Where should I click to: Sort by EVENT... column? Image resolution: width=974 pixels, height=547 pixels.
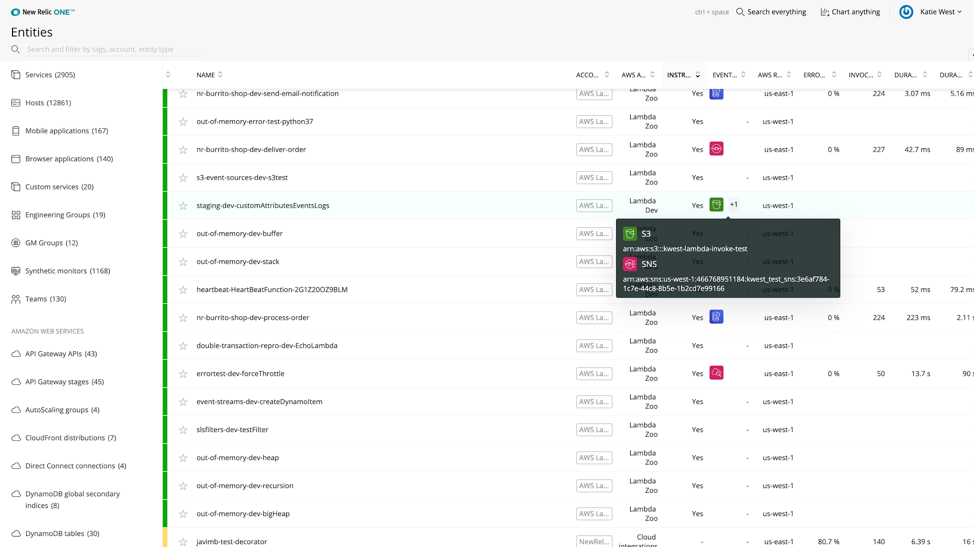pyautogui.click(x=729, y=75)
